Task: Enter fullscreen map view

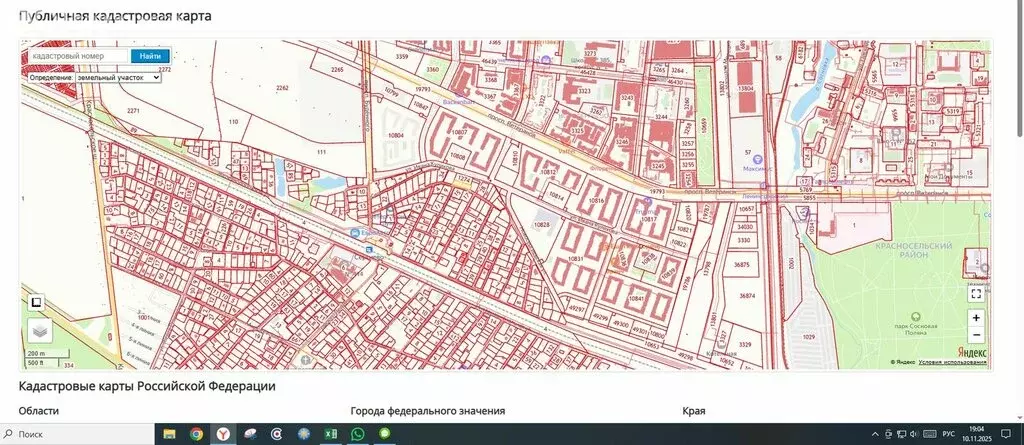Action: point(976,293)
